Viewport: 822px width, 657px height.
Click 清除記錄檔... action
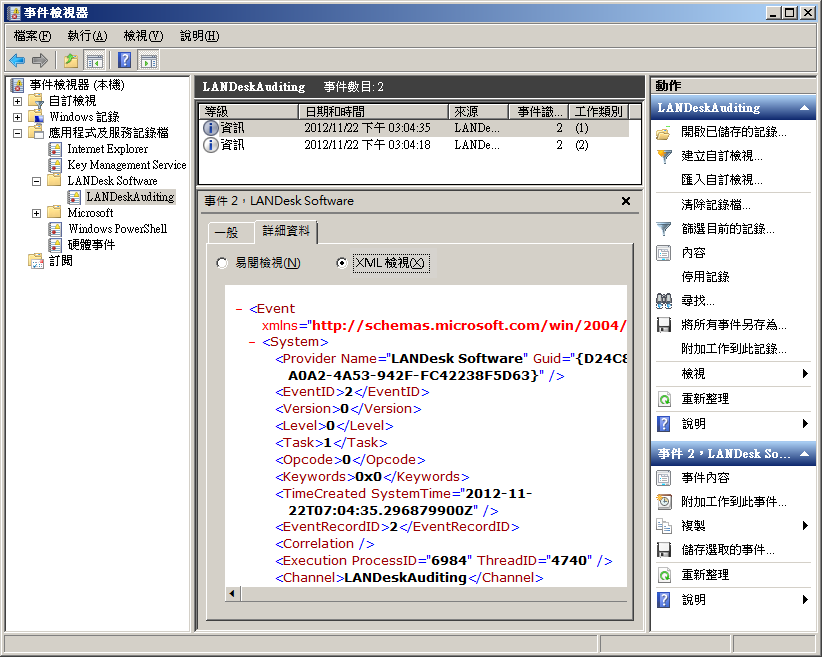(716, 204)
